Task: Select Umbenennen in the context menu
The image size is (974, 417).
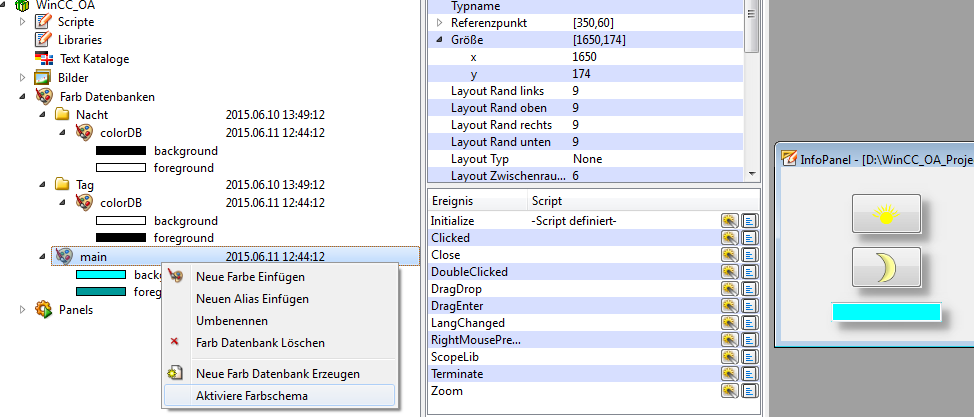Action: click(x=278, y=321)
